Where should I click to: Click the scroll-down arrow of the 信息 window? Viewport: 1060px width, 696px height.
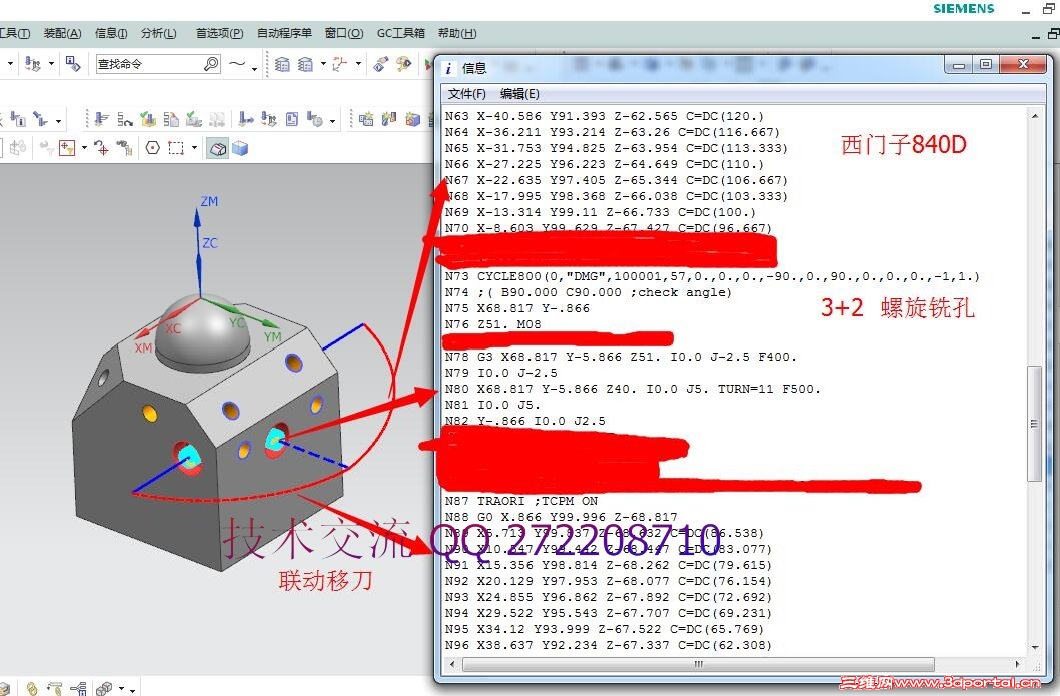[x=1035, y=648]
